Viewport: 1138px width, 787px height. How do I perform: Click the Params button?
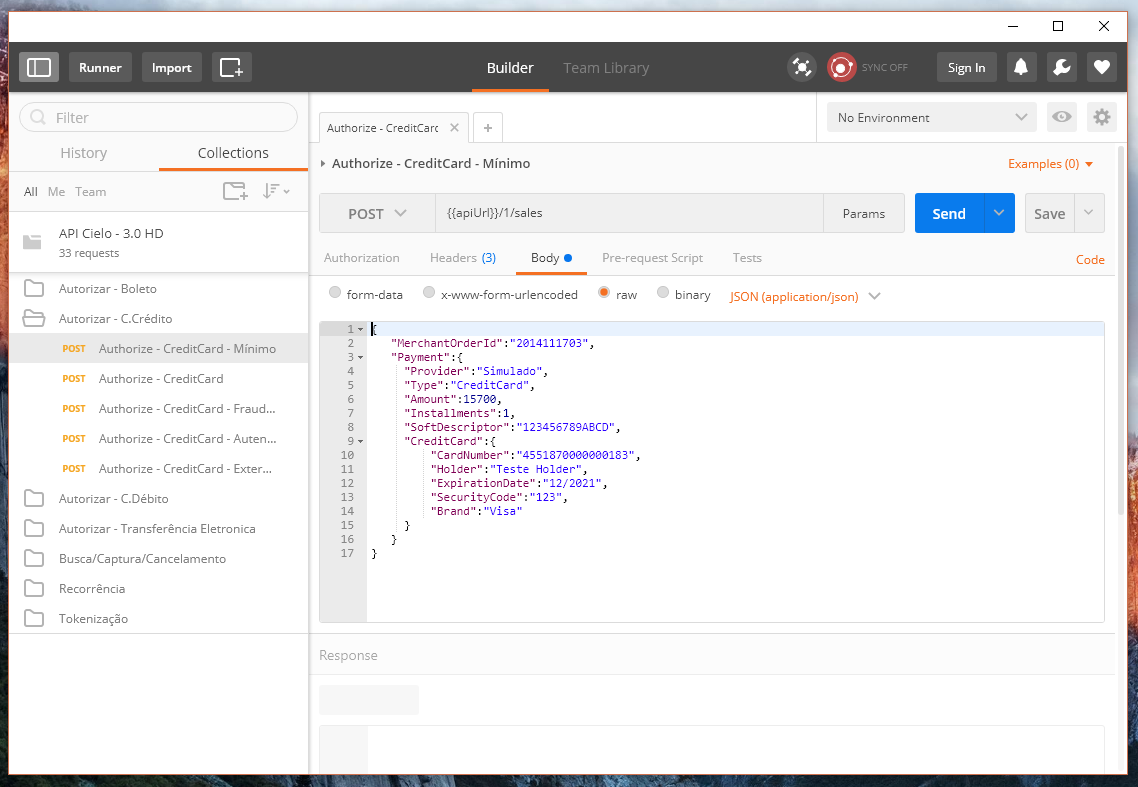pos(864,213)
